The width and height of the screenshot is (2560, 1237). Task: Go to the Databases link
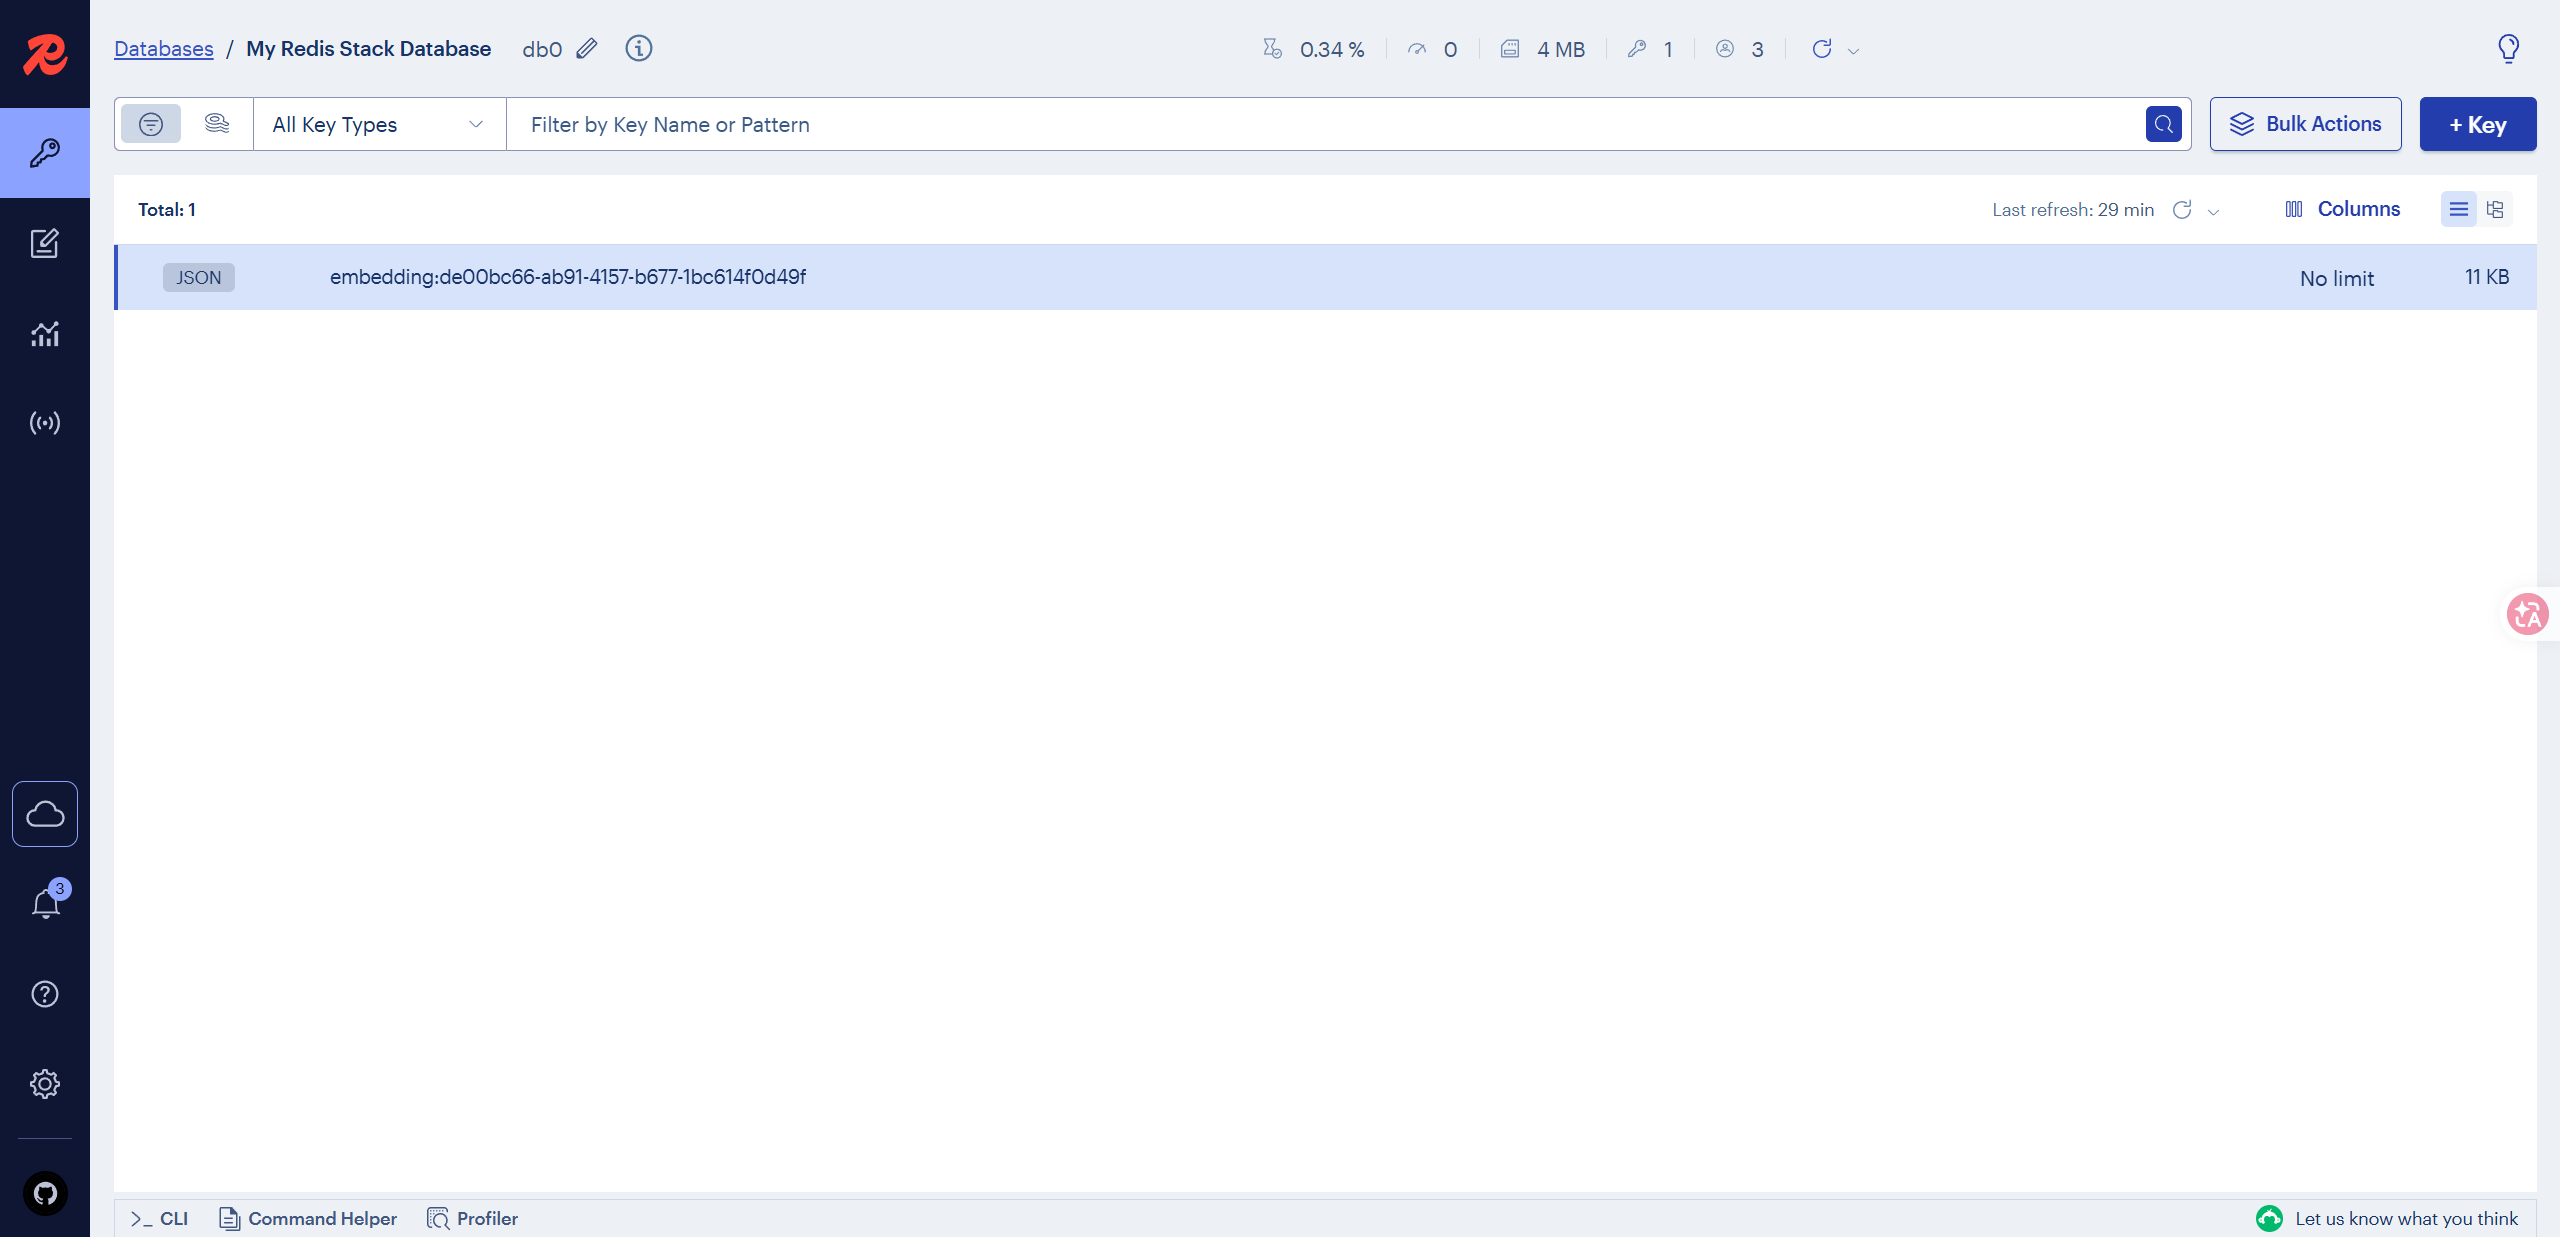click(x=164, y=48)
